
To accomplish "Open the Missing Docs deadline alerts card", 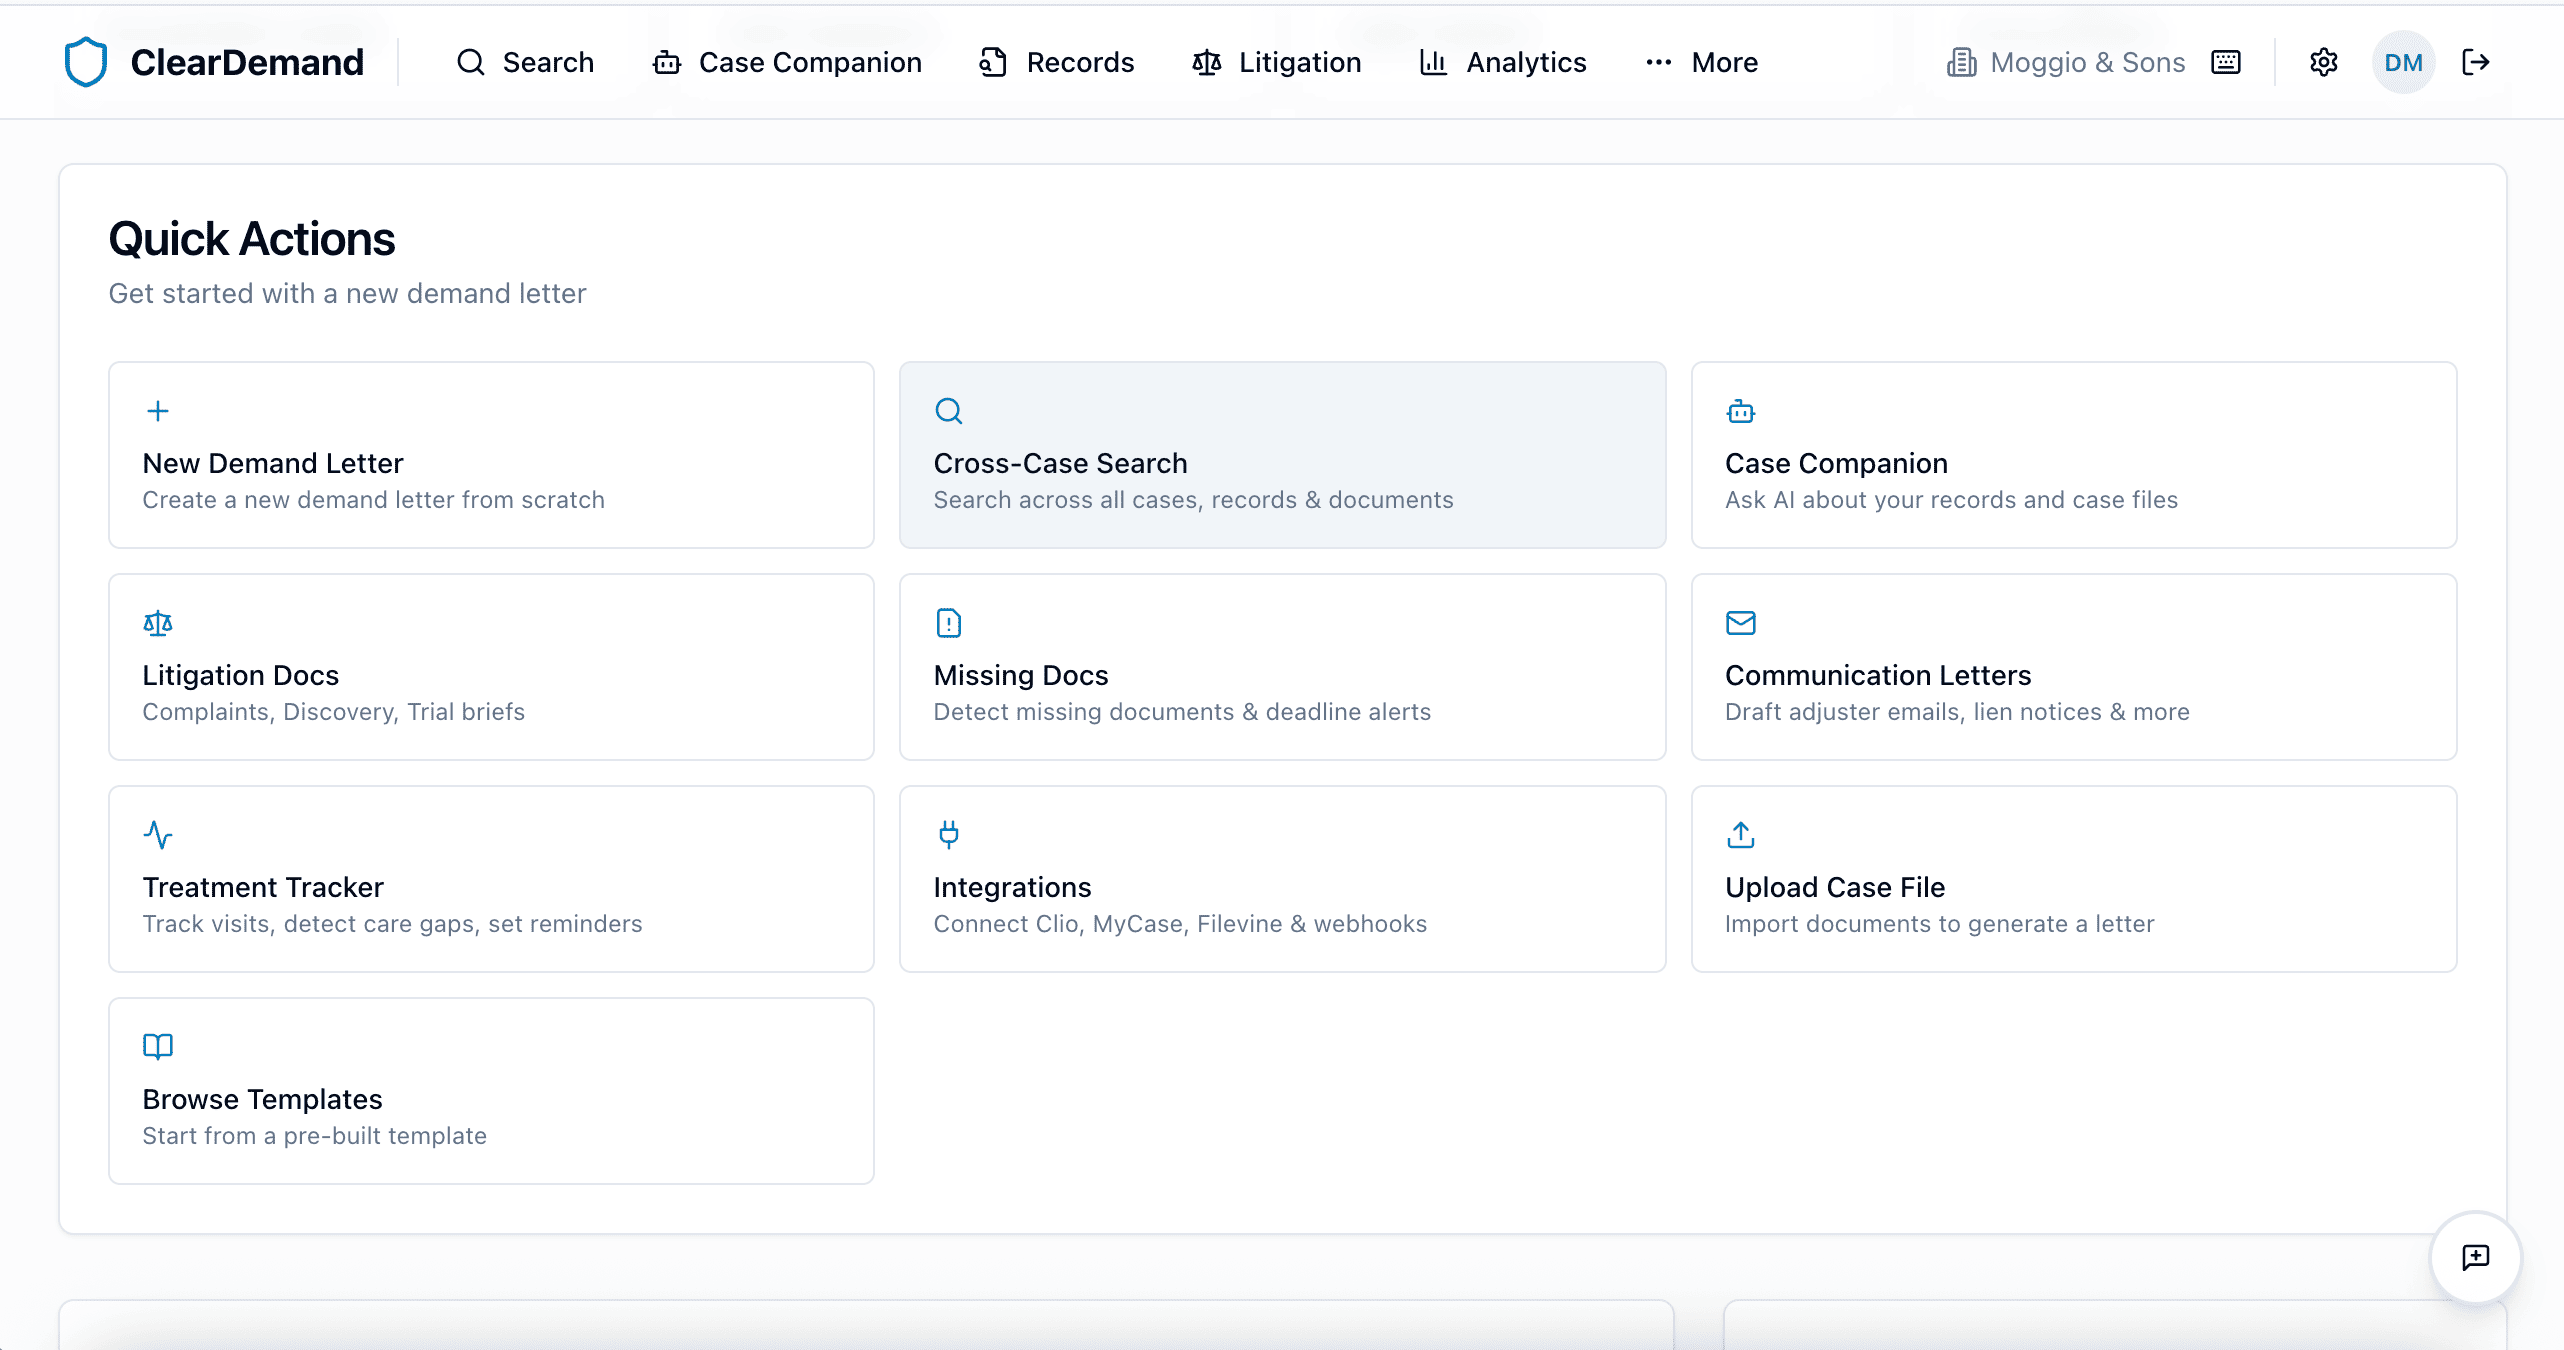I will (x=1282, y=667).
